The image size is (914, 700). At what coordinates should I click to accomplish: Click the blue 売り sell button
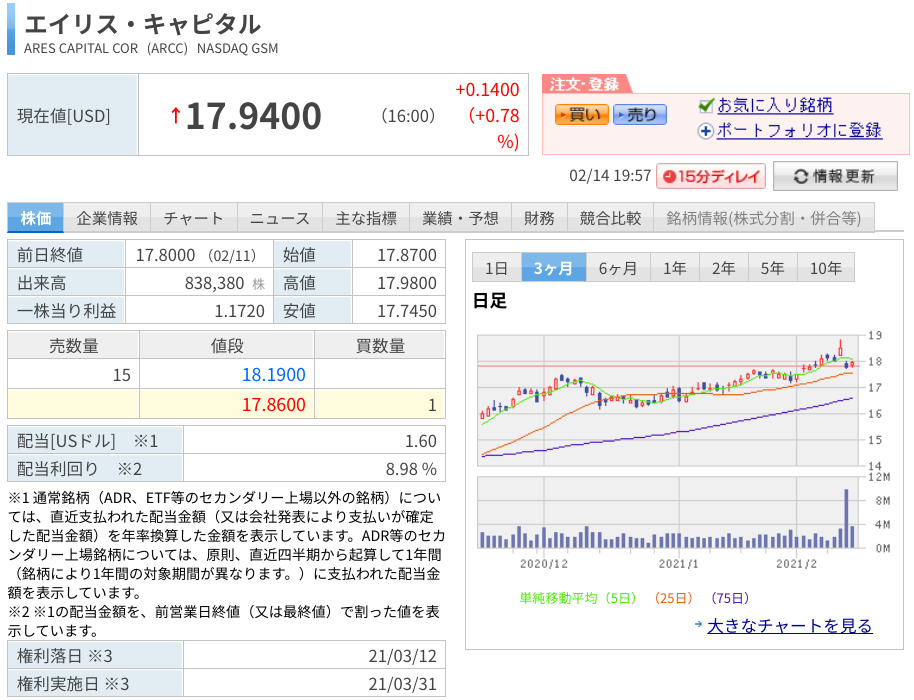click(639, 115)
